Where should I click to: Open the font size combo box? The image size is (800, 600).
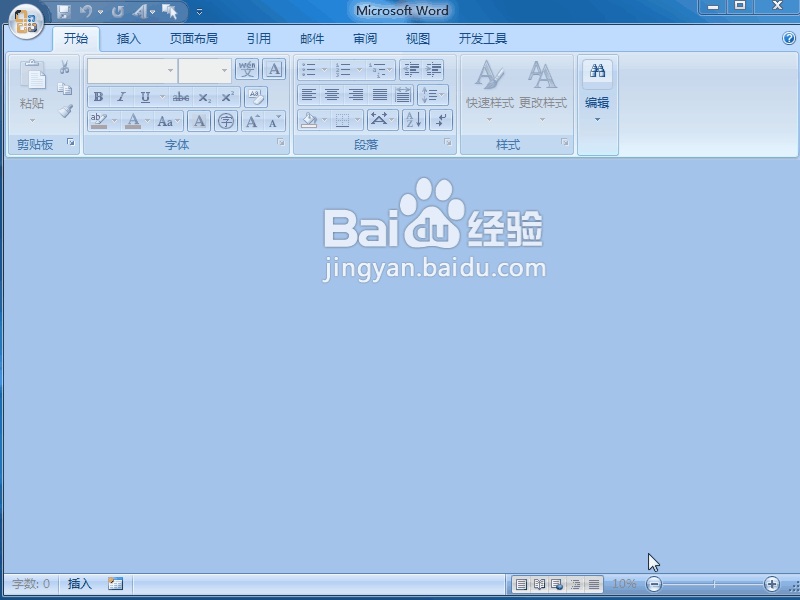205,70
